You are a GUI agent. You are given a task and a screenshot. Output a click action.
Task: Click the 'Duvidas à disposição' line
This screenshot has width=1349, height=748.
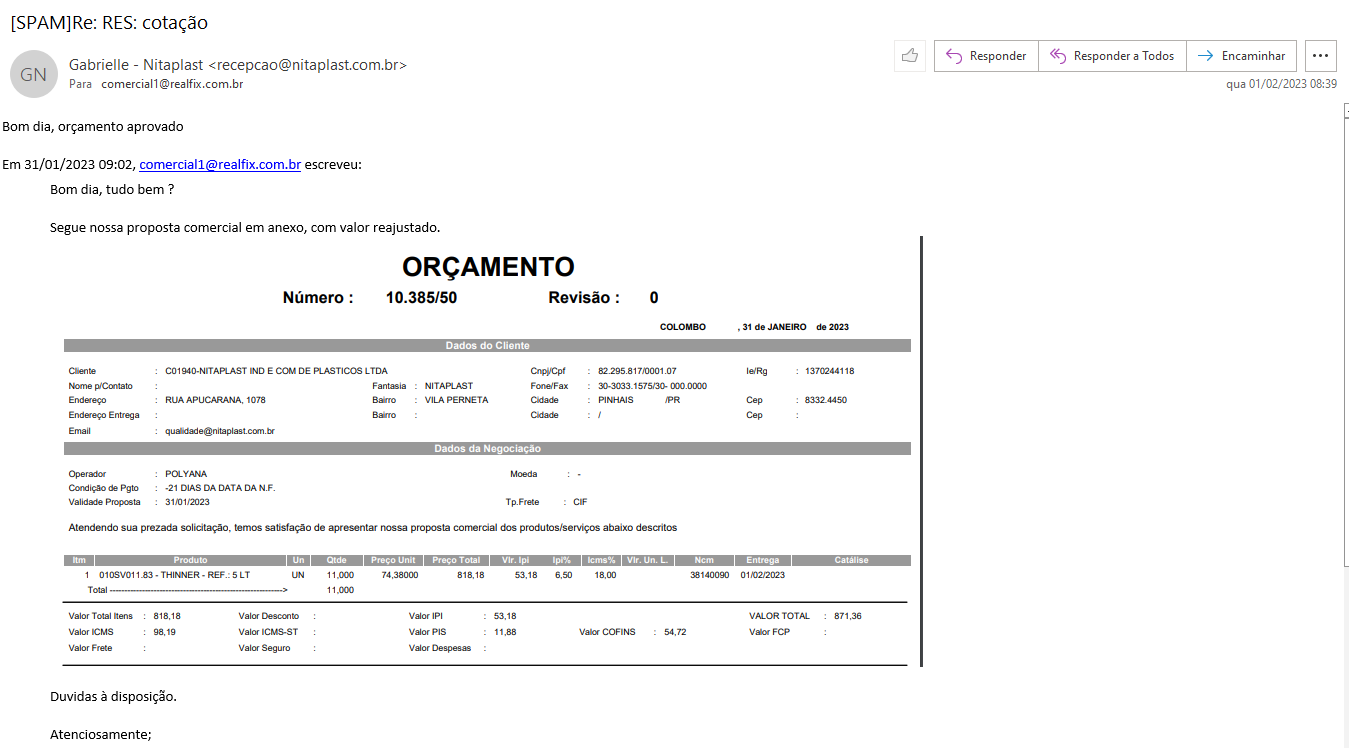click(x=113, y=696)
